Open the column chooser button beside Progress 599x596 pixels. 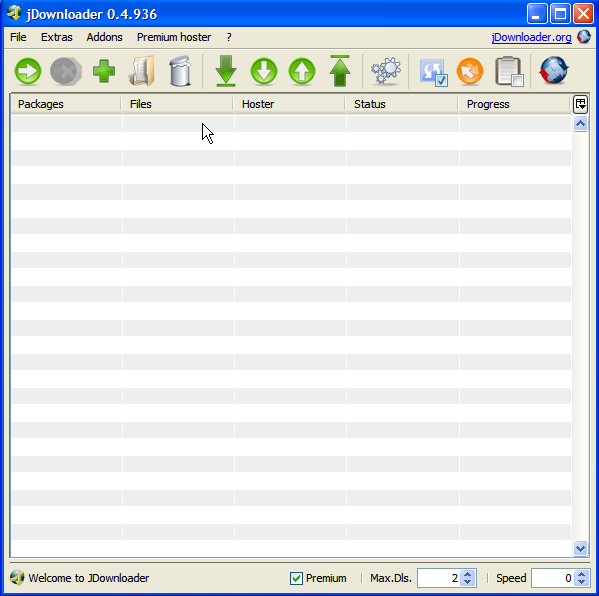pyautogui.click(x=580, y=104)
